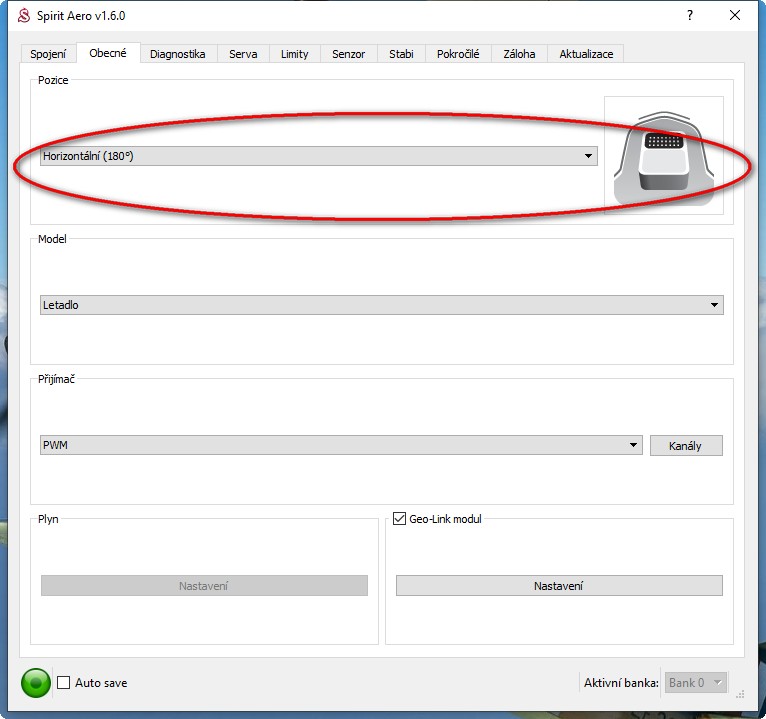766x719 pixels.
Task: Uncheck the Geo-Link modul checkbox
Action: point(400,519)
